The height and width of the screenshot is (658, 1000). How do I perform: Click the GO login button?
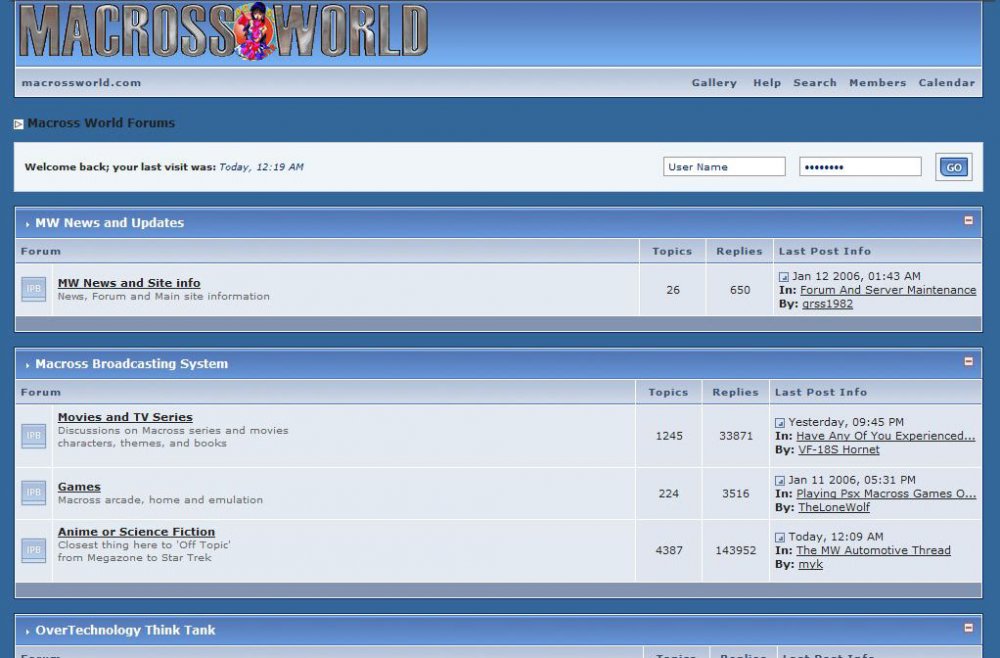(953, 167)
